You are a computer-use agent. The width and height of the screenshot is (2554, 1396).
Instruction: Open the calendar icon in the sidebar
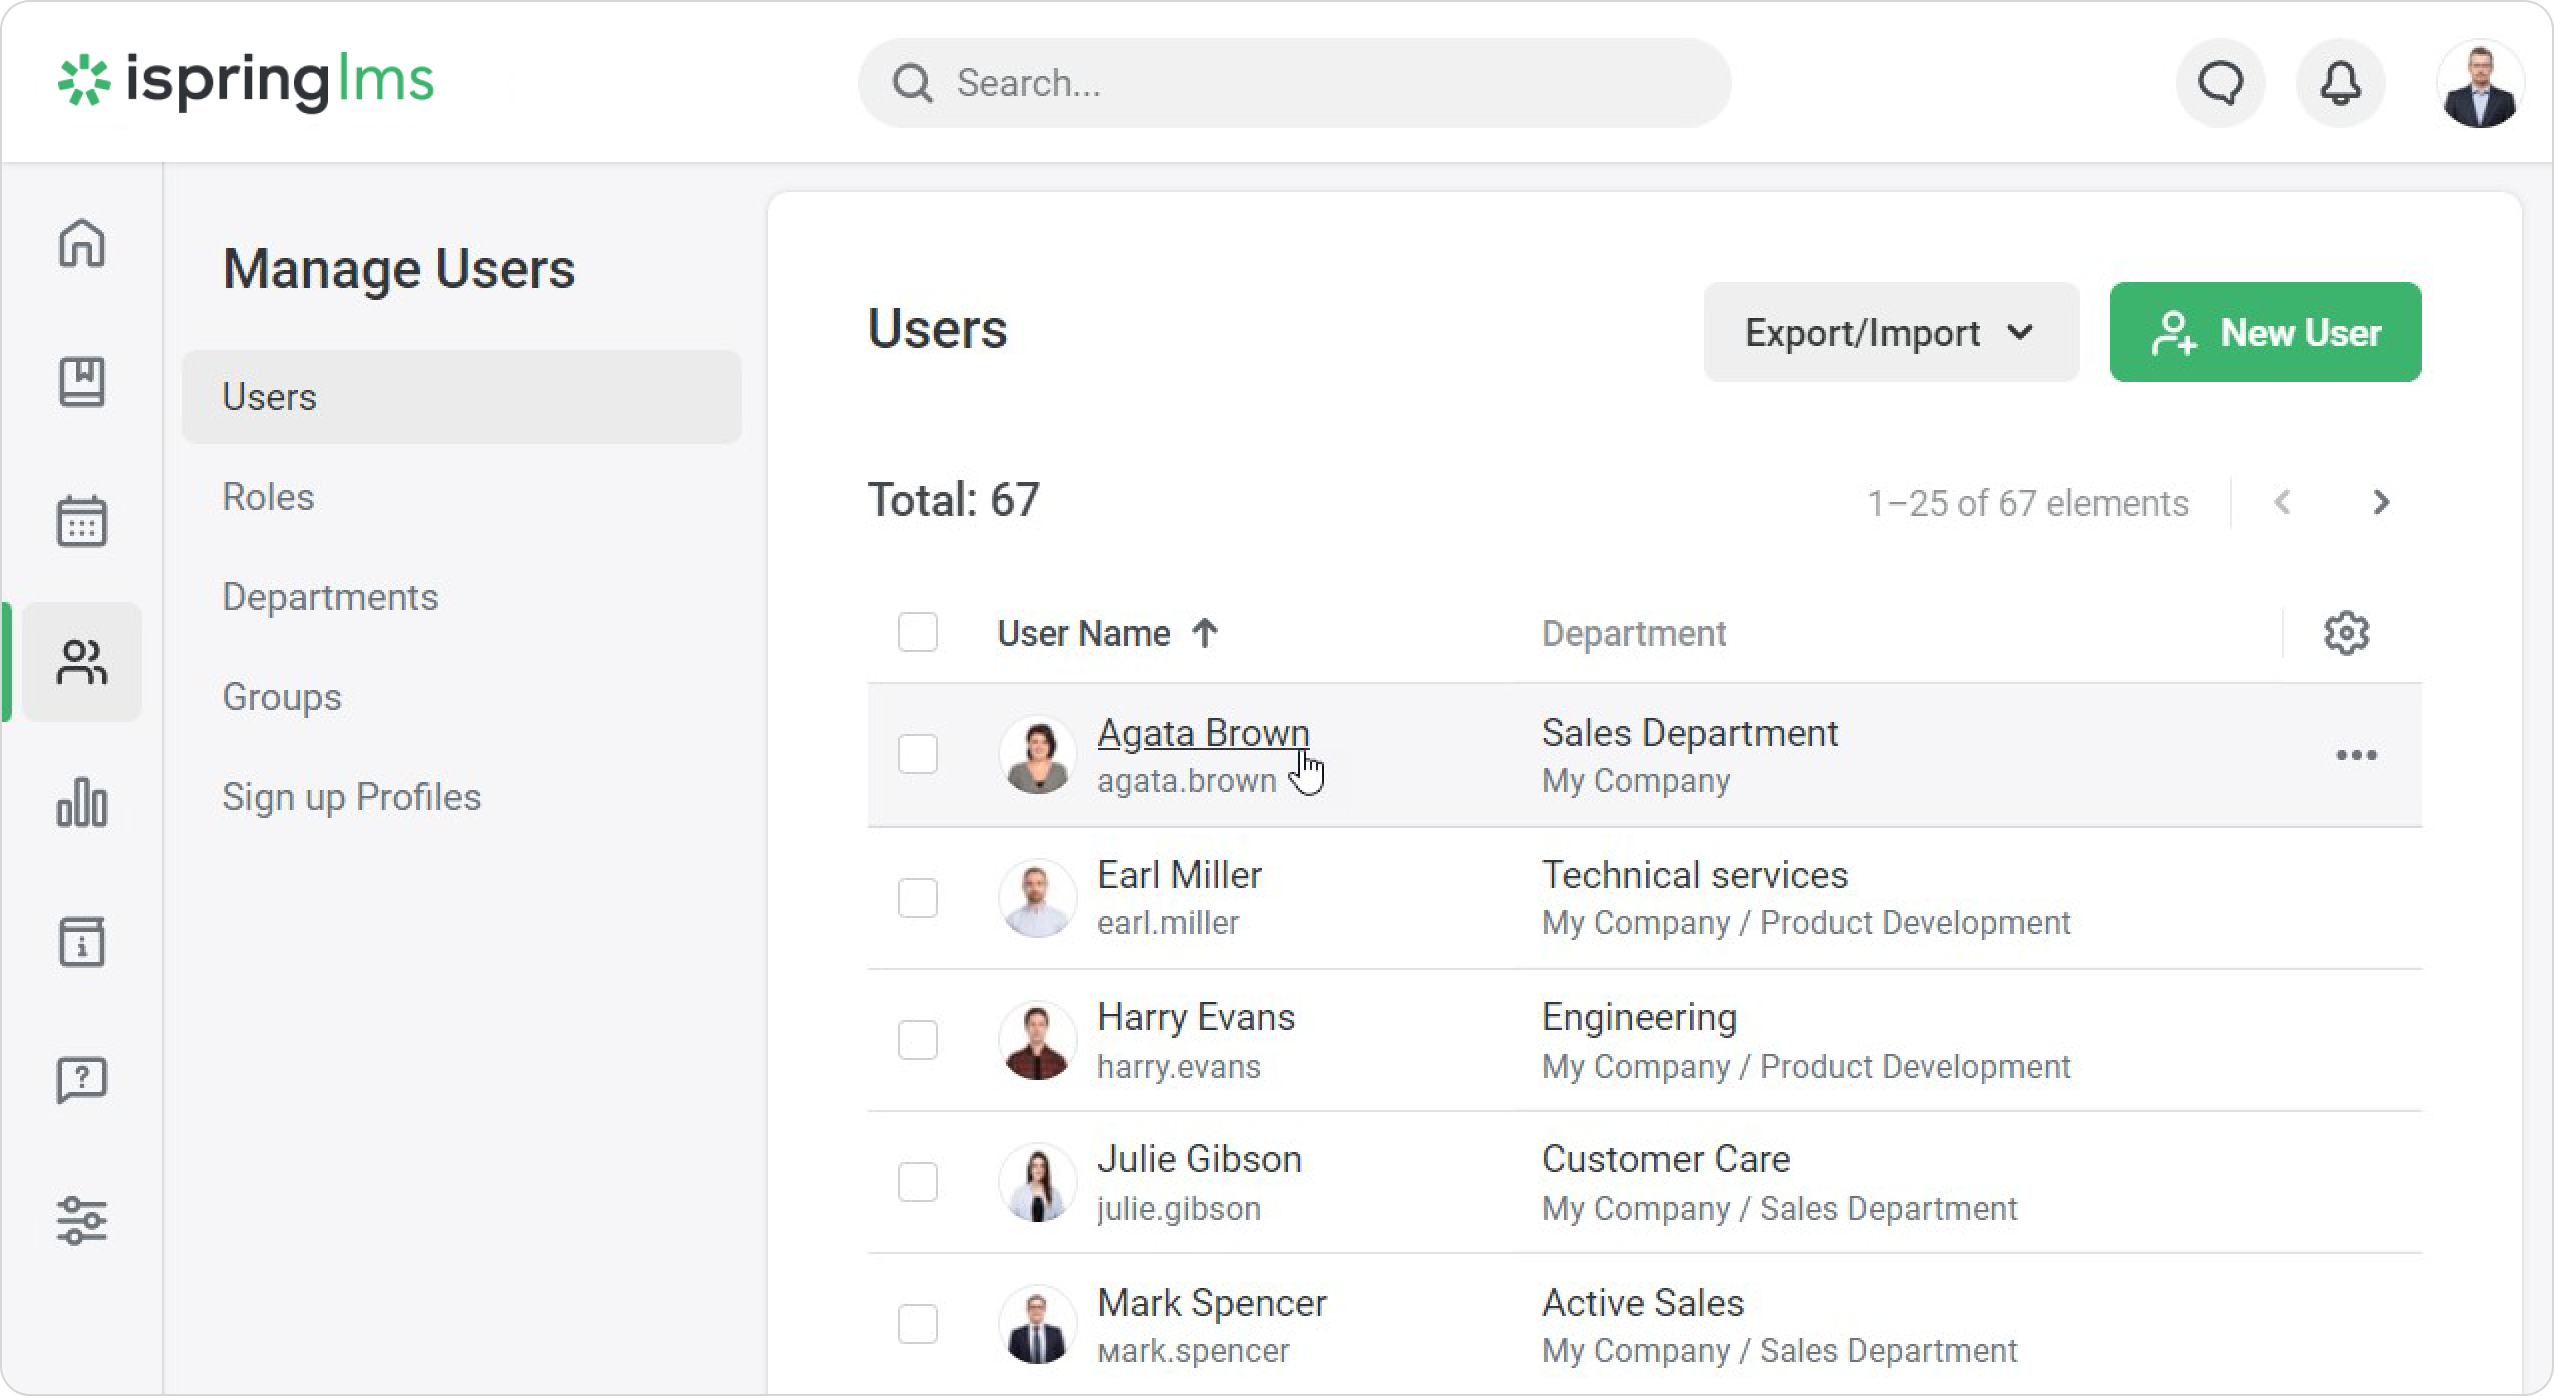pyautogui.click(x=81, y=522)
